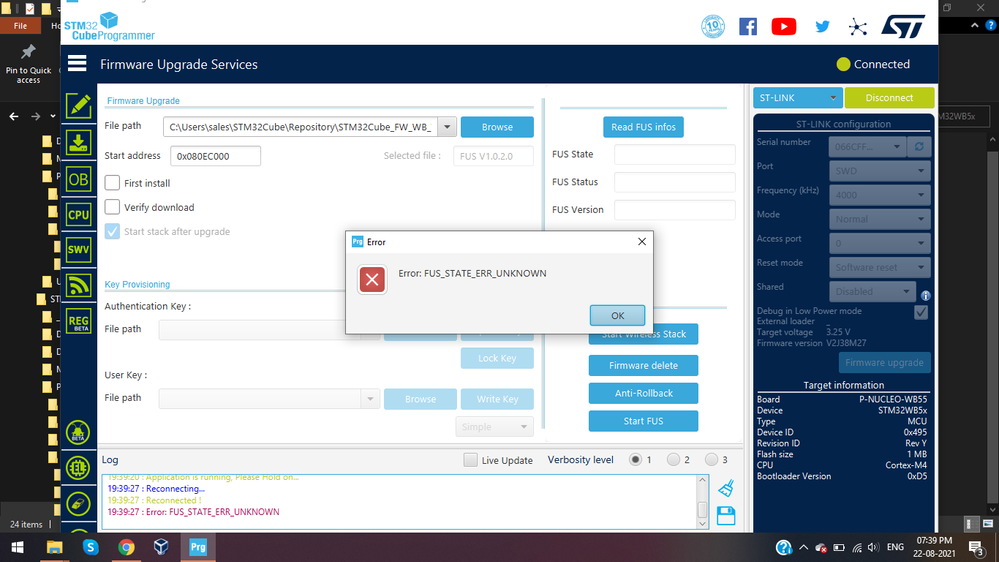Open Erasing & Programming download icon
999x562 pixels.
point(78,142)
